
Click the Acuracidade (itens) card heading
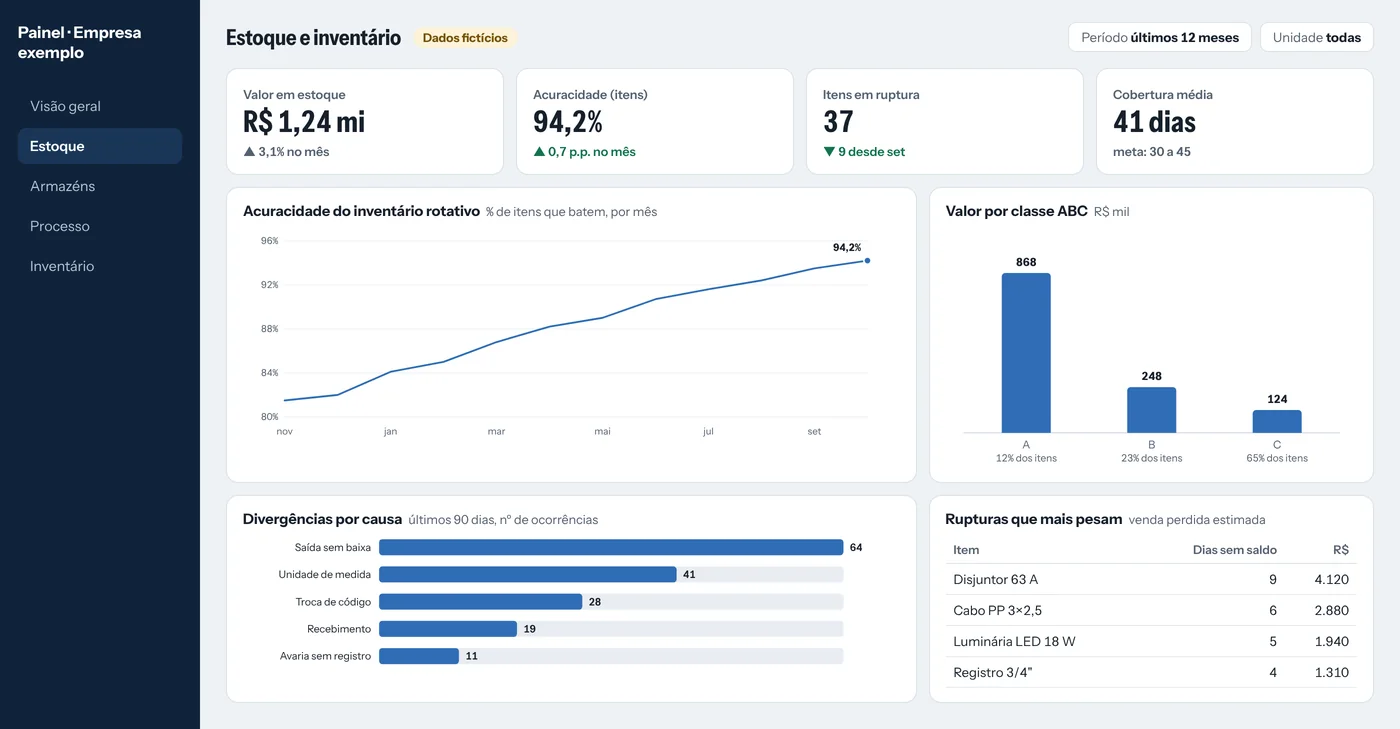point(590,95)
